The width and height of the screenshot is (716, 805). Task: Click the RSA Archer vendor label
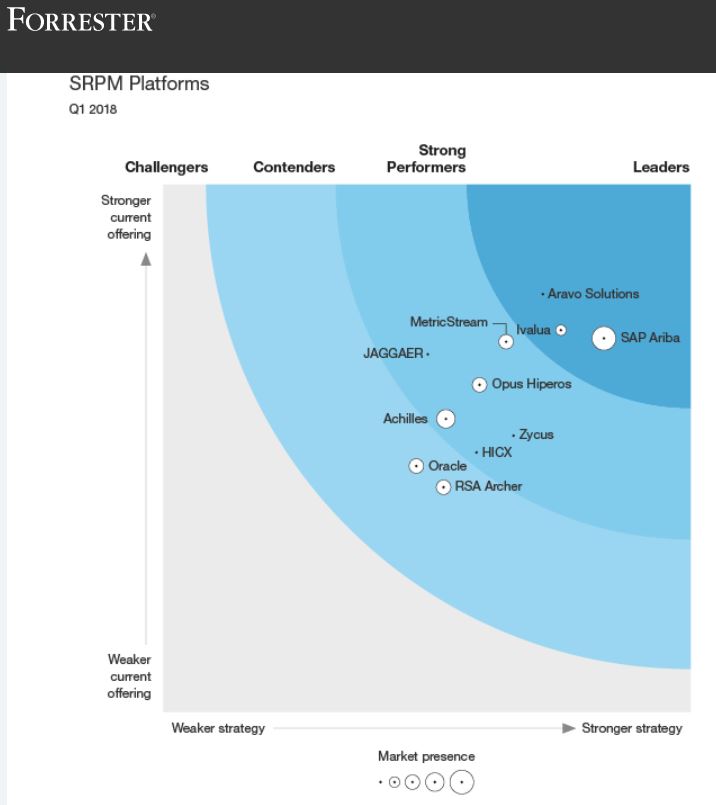489,486
